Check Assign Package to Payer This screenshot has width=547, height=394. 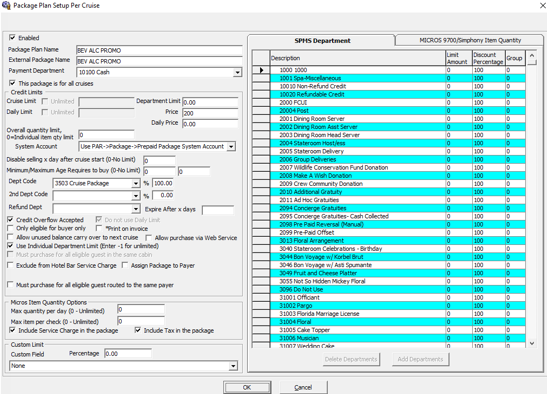tap(125, 265)
